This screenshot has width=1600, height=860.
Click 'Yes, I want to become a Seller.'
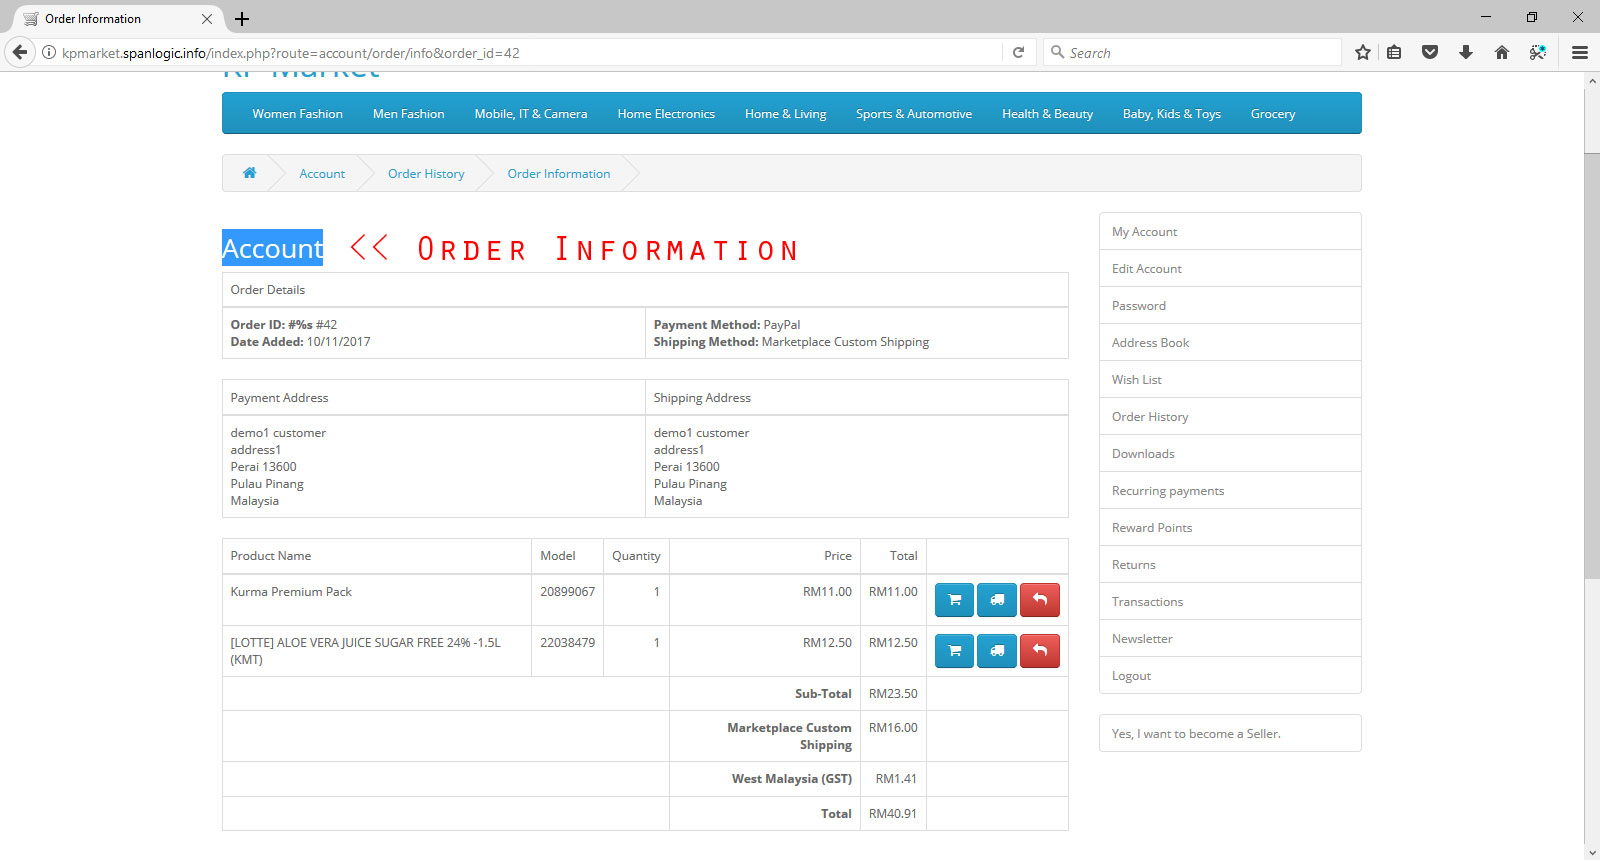tap(1230, 733)
